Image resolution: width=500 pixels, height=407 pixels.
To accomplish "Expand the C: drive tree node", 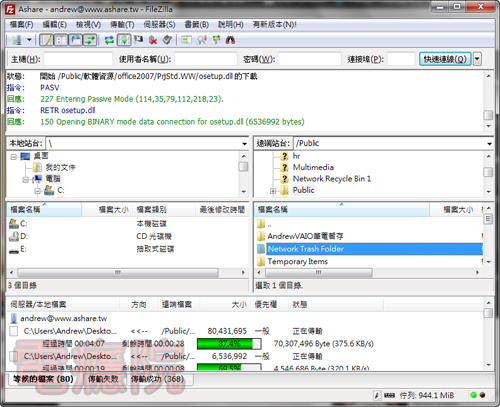I will (38, 191).
